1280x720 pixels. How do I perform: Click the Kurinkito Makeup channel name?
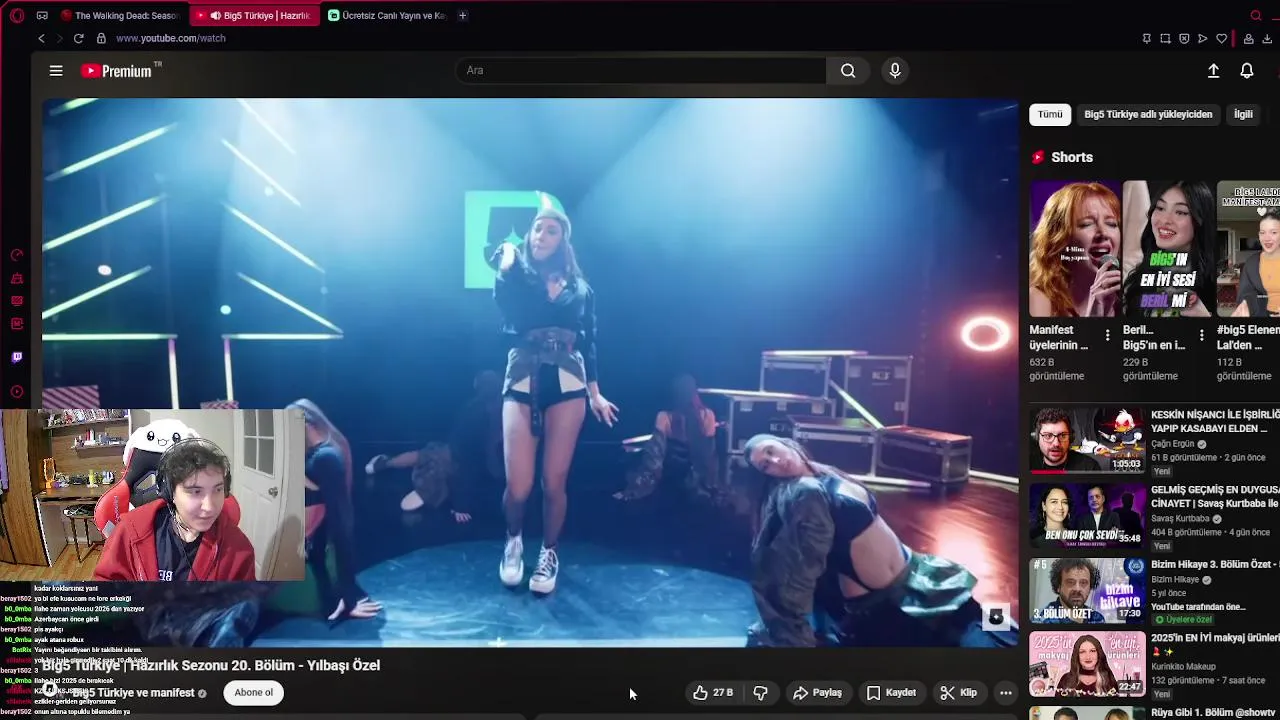click(x=1183, y=666)
